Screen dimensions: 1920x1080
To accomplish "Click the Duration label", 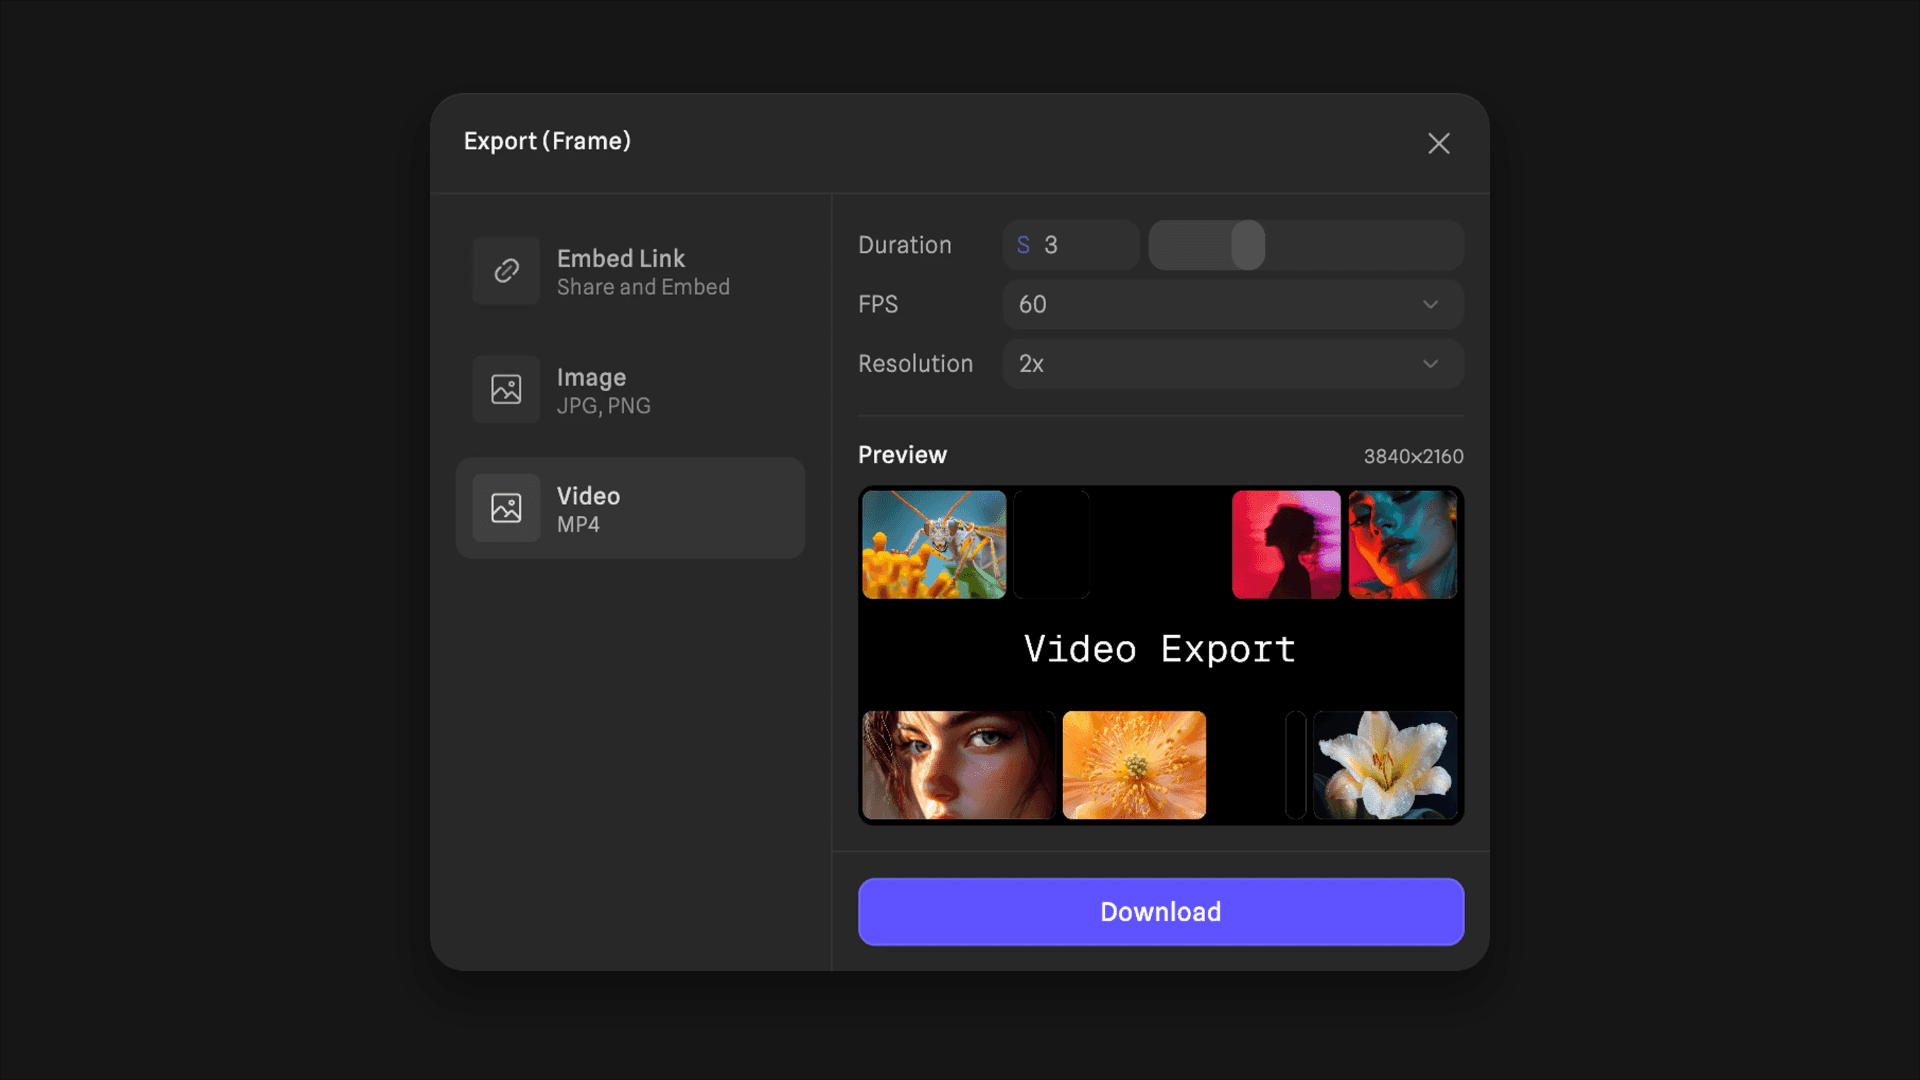I will (x=905, y=245).
